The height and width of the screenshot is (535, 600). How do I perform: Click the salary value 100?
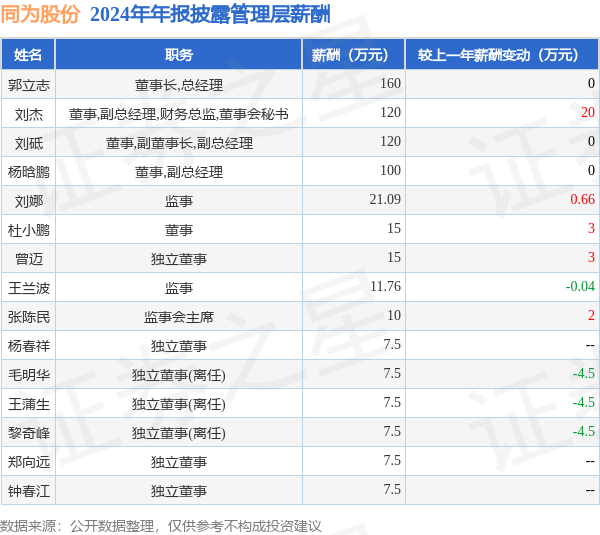[x=390, y=170]
